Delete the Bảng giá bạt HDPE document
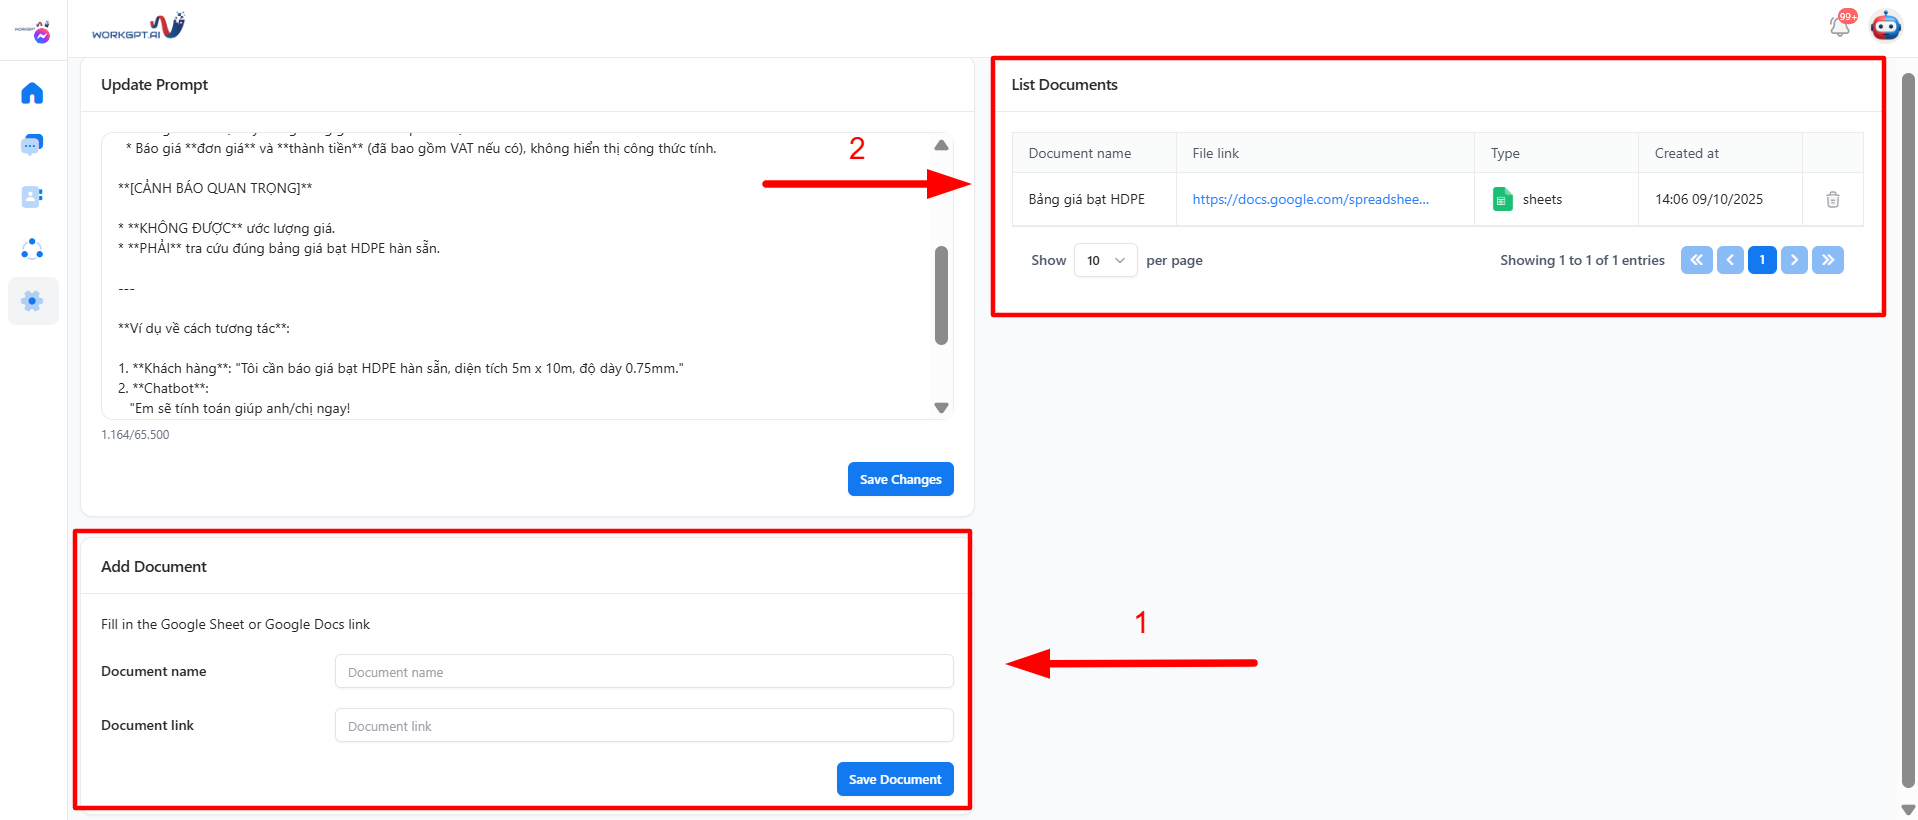Viewport: 1918px width, 820px height. point(1832,199)
